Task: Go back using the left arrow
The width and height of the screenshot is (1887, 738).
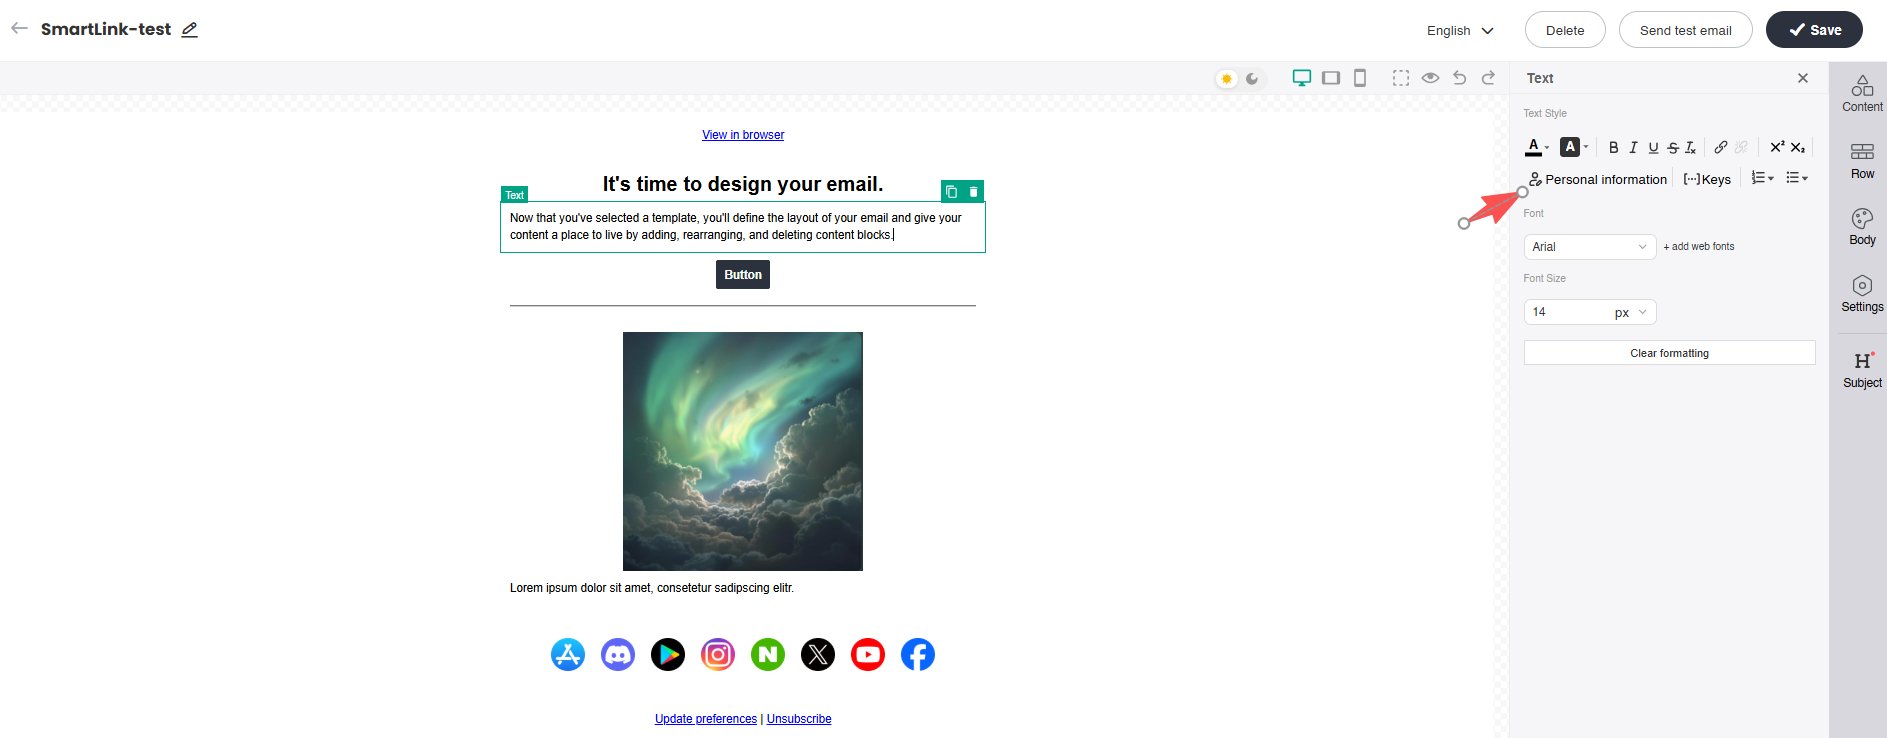Action: coord(19,28)
